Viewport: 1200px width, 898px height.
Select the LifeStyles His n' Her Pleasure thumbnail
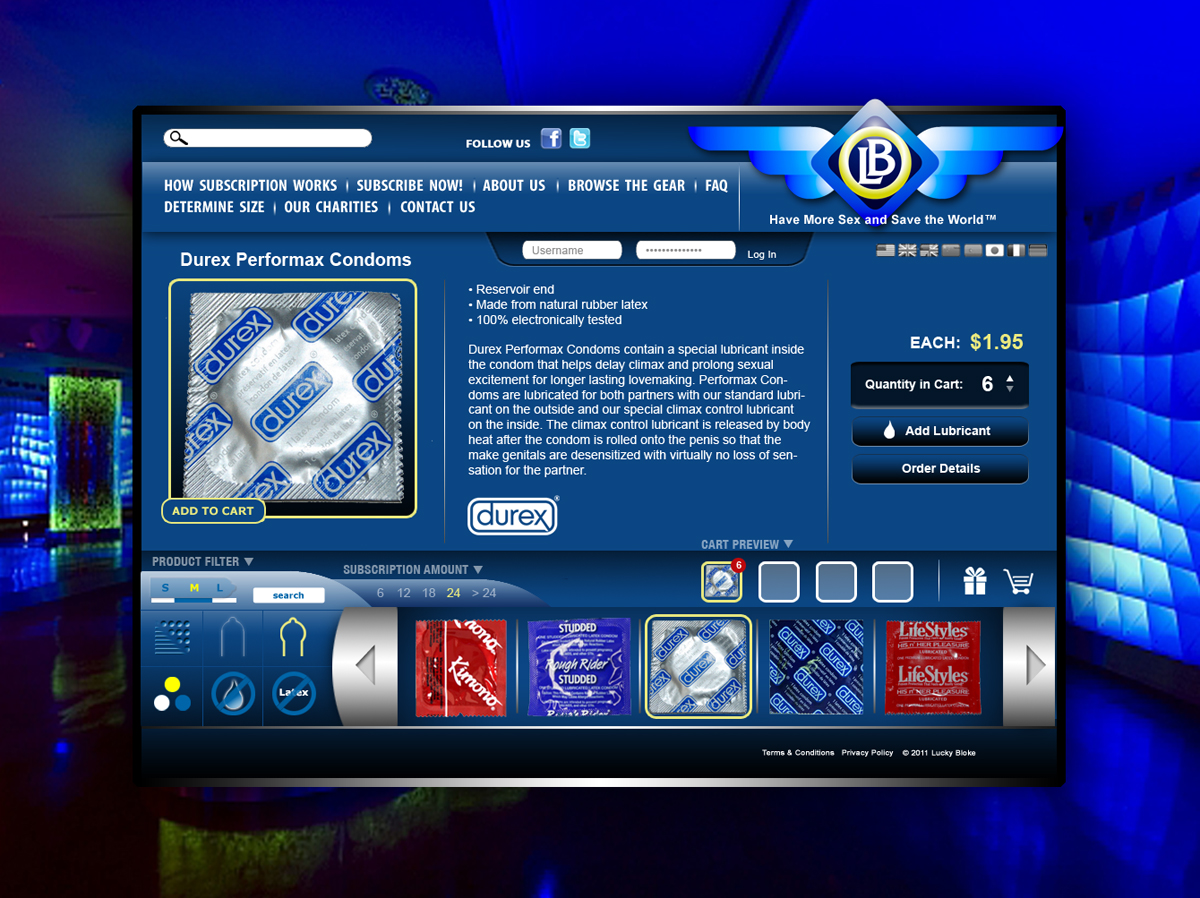click(x=933, y=667)
